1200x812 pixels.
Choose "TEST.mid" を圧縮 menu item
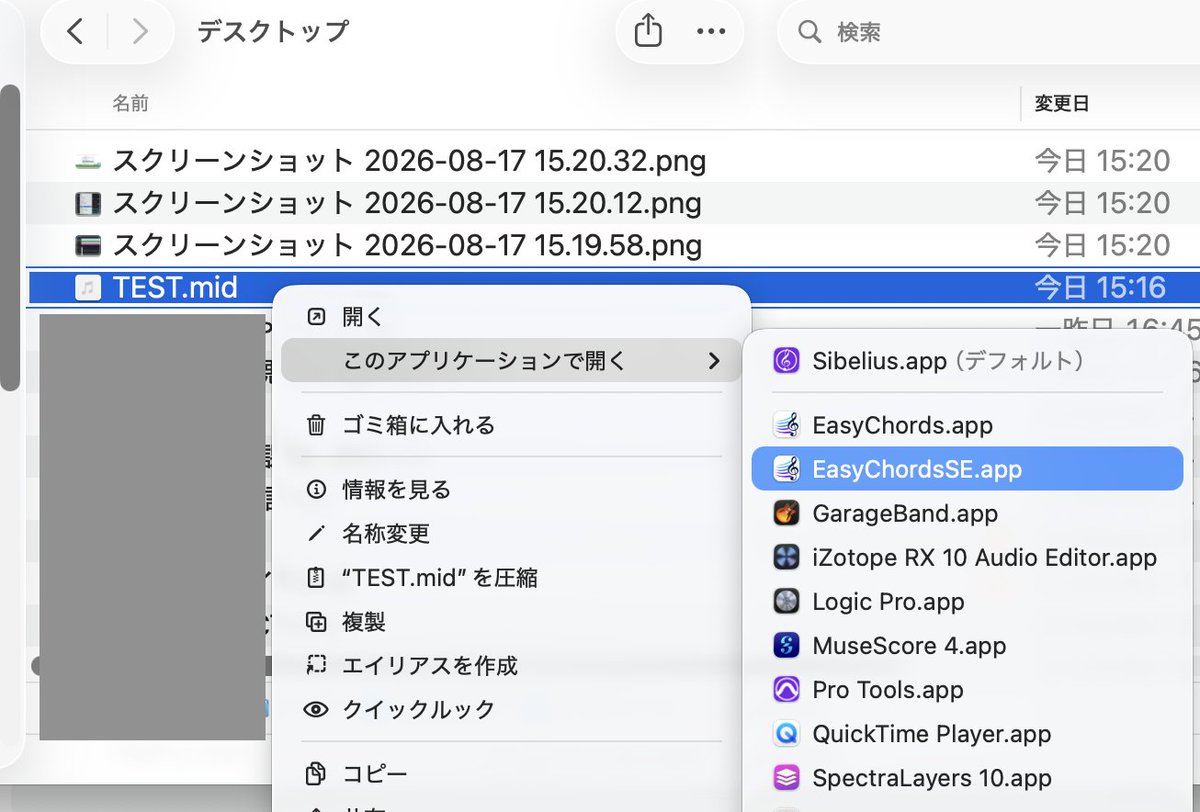click(x=511, y=577)
